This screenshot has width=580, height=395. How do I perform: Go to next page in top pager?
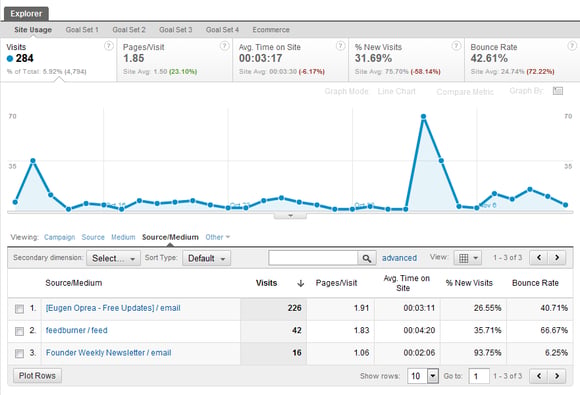pyautogui.click(x=557, y=257)
